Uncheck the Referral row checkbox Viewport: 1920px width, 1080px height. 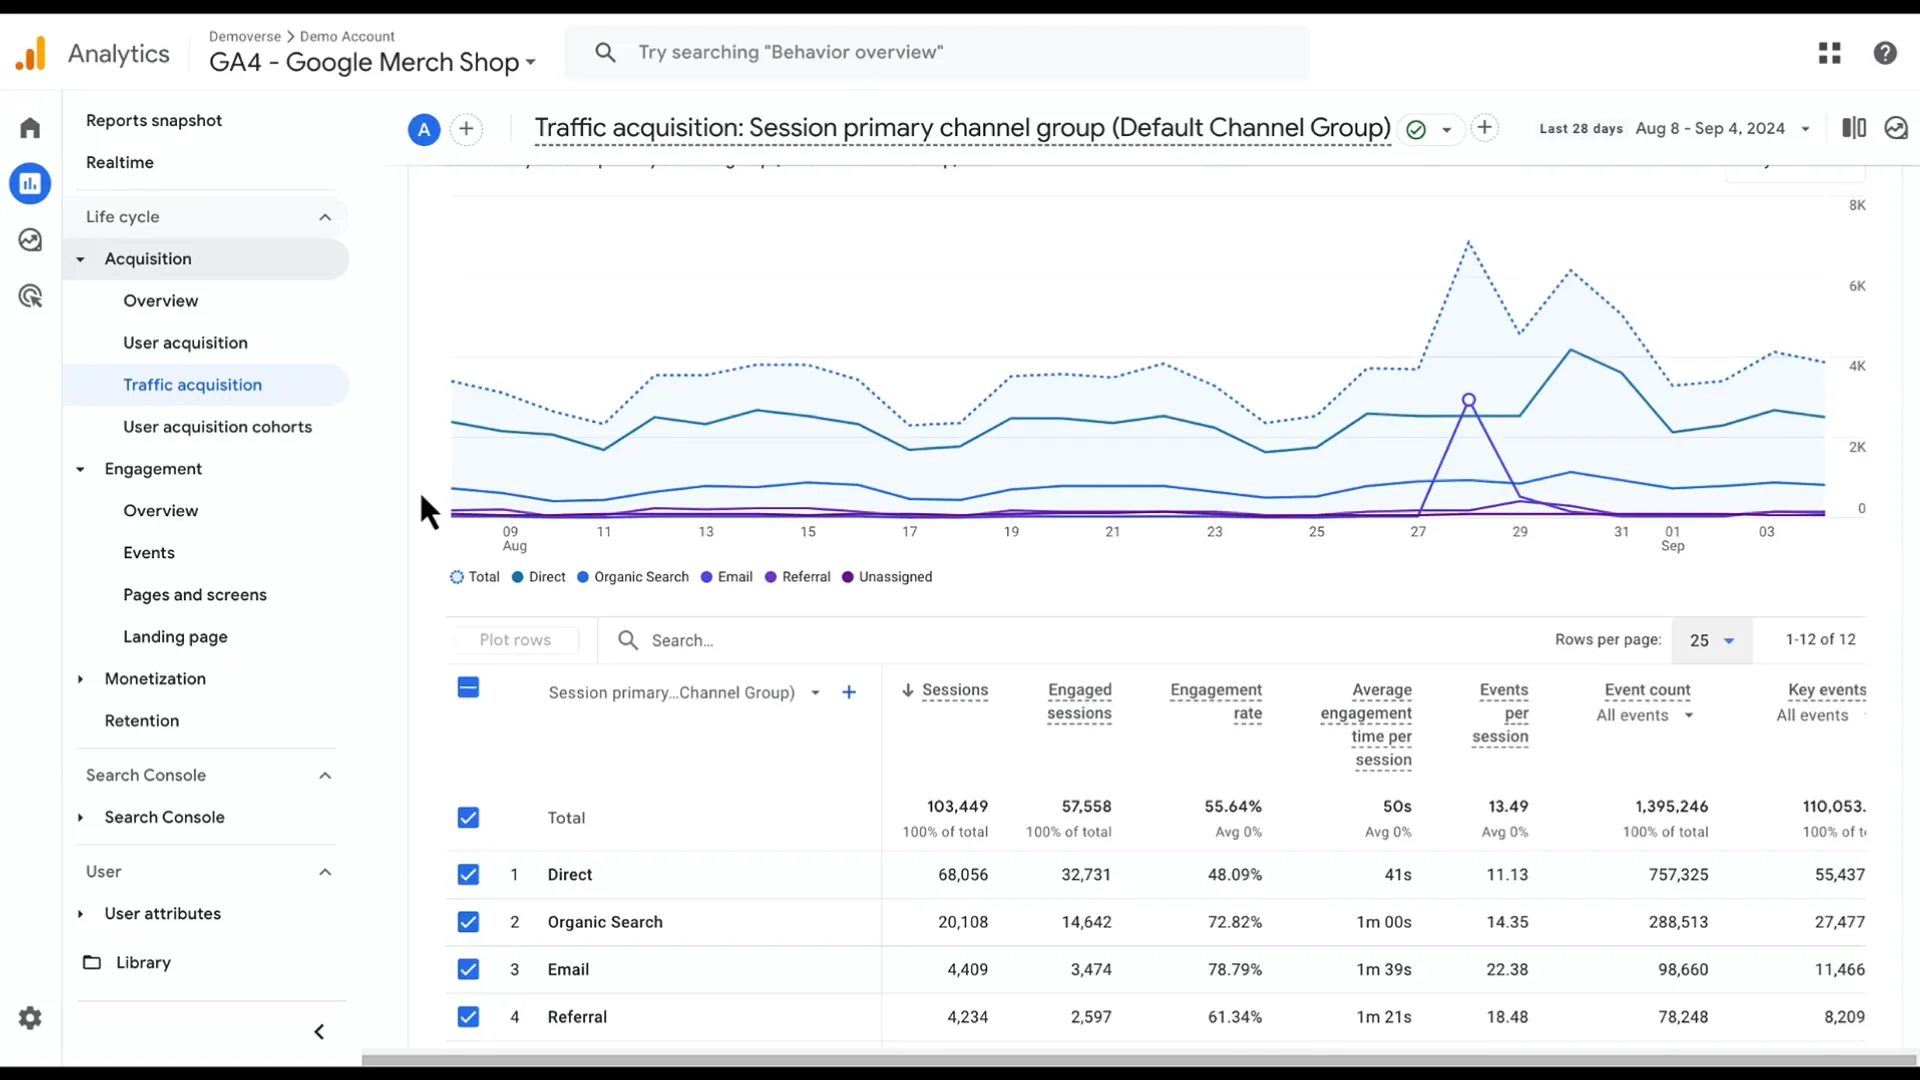pos(468,1016)
